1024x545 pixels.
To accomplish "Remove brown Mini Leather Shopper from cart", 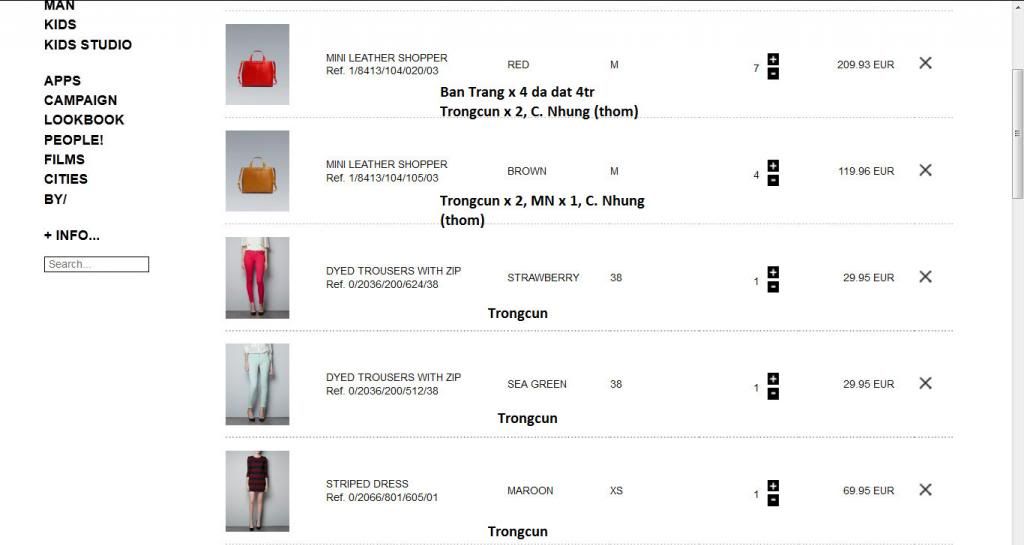I will [x=925, y=170].
